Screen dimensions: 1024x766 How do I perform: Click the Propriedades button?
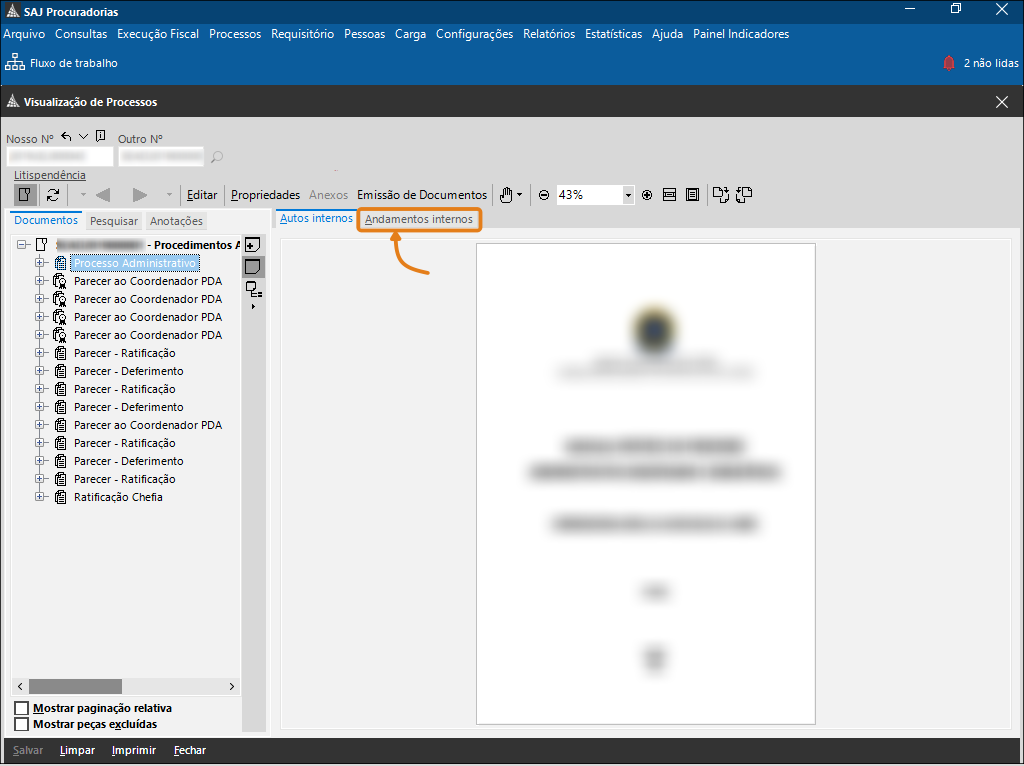point(265,195)
